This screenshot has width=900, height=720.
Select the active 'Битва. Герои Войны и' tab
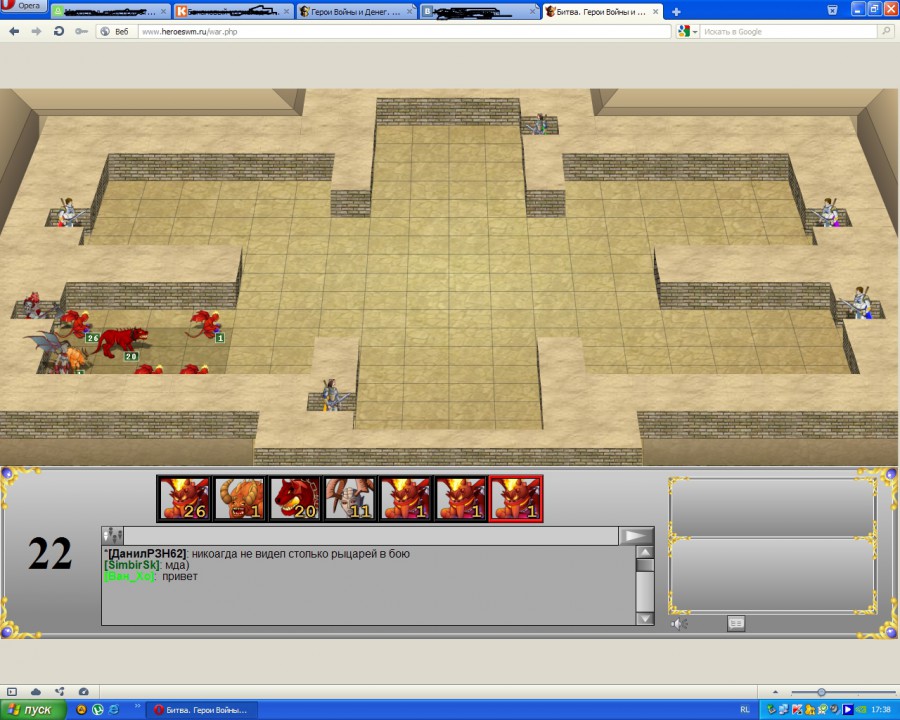pos(602,11)
